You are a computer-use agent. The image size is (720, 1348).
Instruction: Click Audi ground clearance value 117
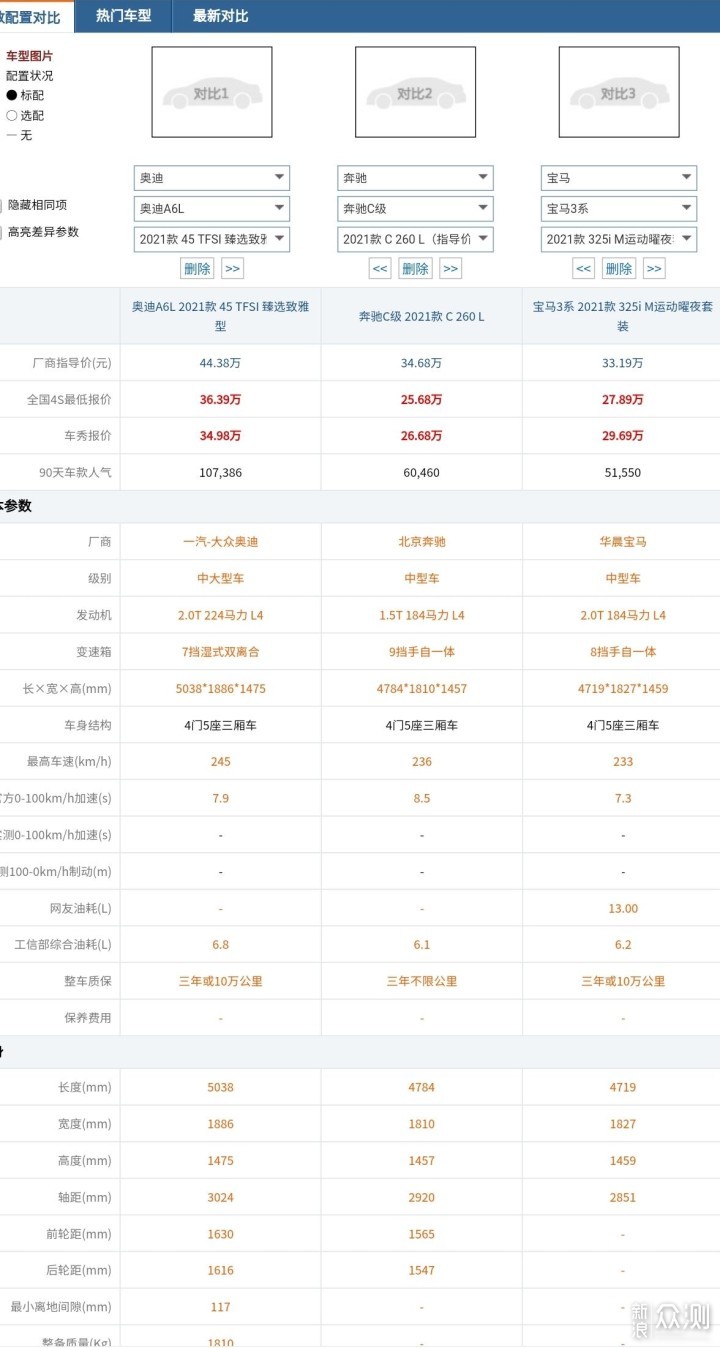[220, 1307]
